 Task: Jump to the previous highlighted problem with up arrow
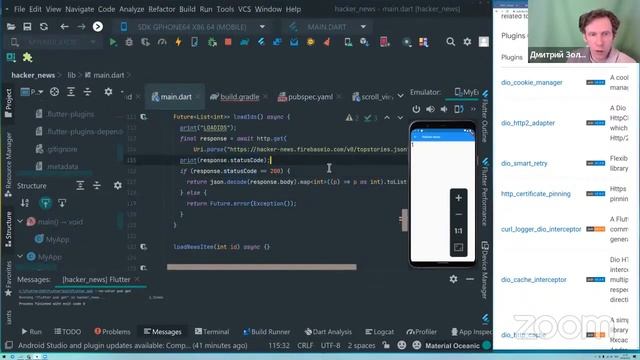pos(387,118)
